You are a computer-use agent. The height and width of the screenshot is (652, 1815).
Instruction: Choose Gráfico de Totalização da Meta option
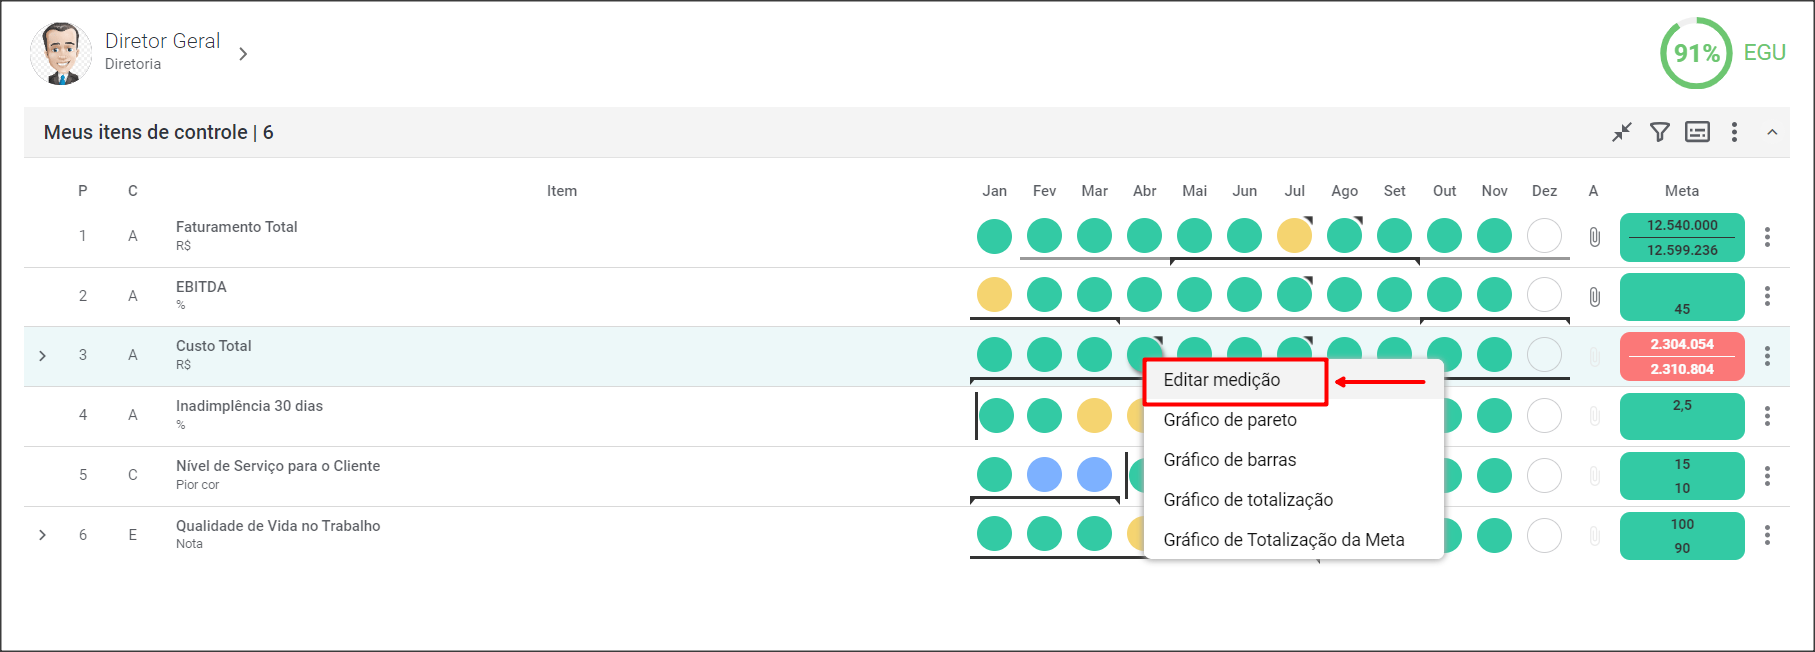[x=1283, y=540]
